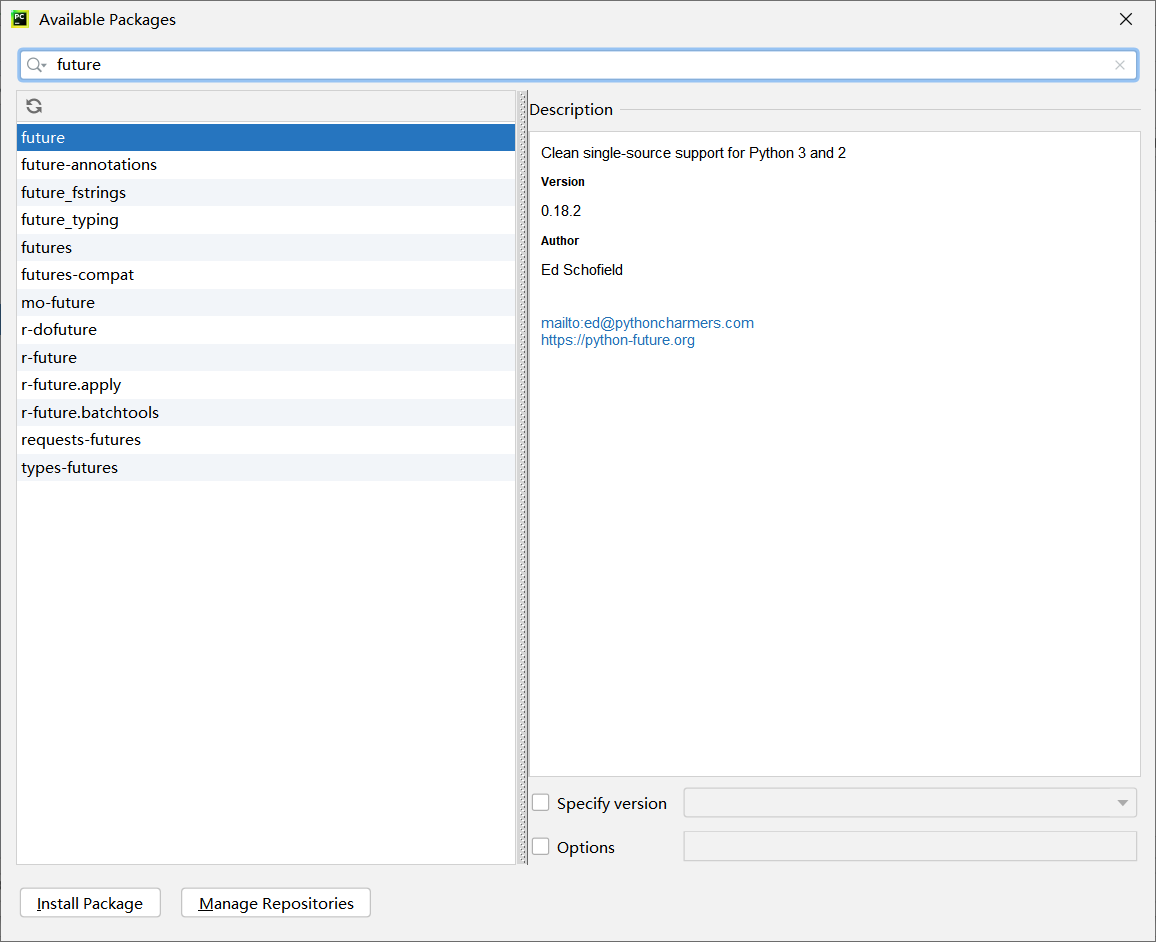Select the future_typing package
Image resolution: width=1156 pixels, height=942 pixels.
[x=265, y=220]
